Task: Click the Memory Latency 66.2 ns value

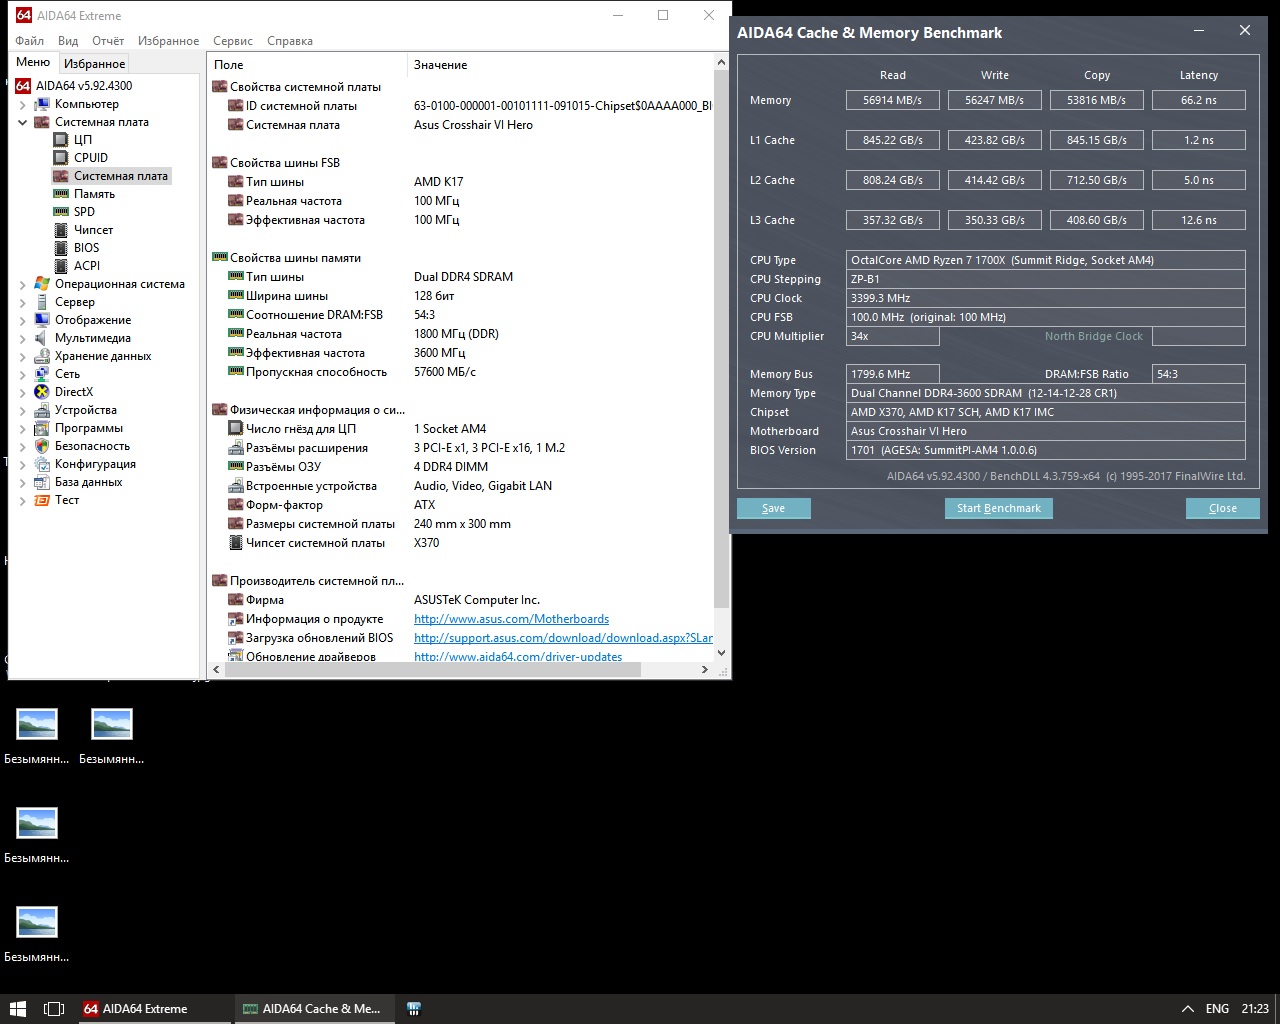Action: click(x=1199, y=100)
